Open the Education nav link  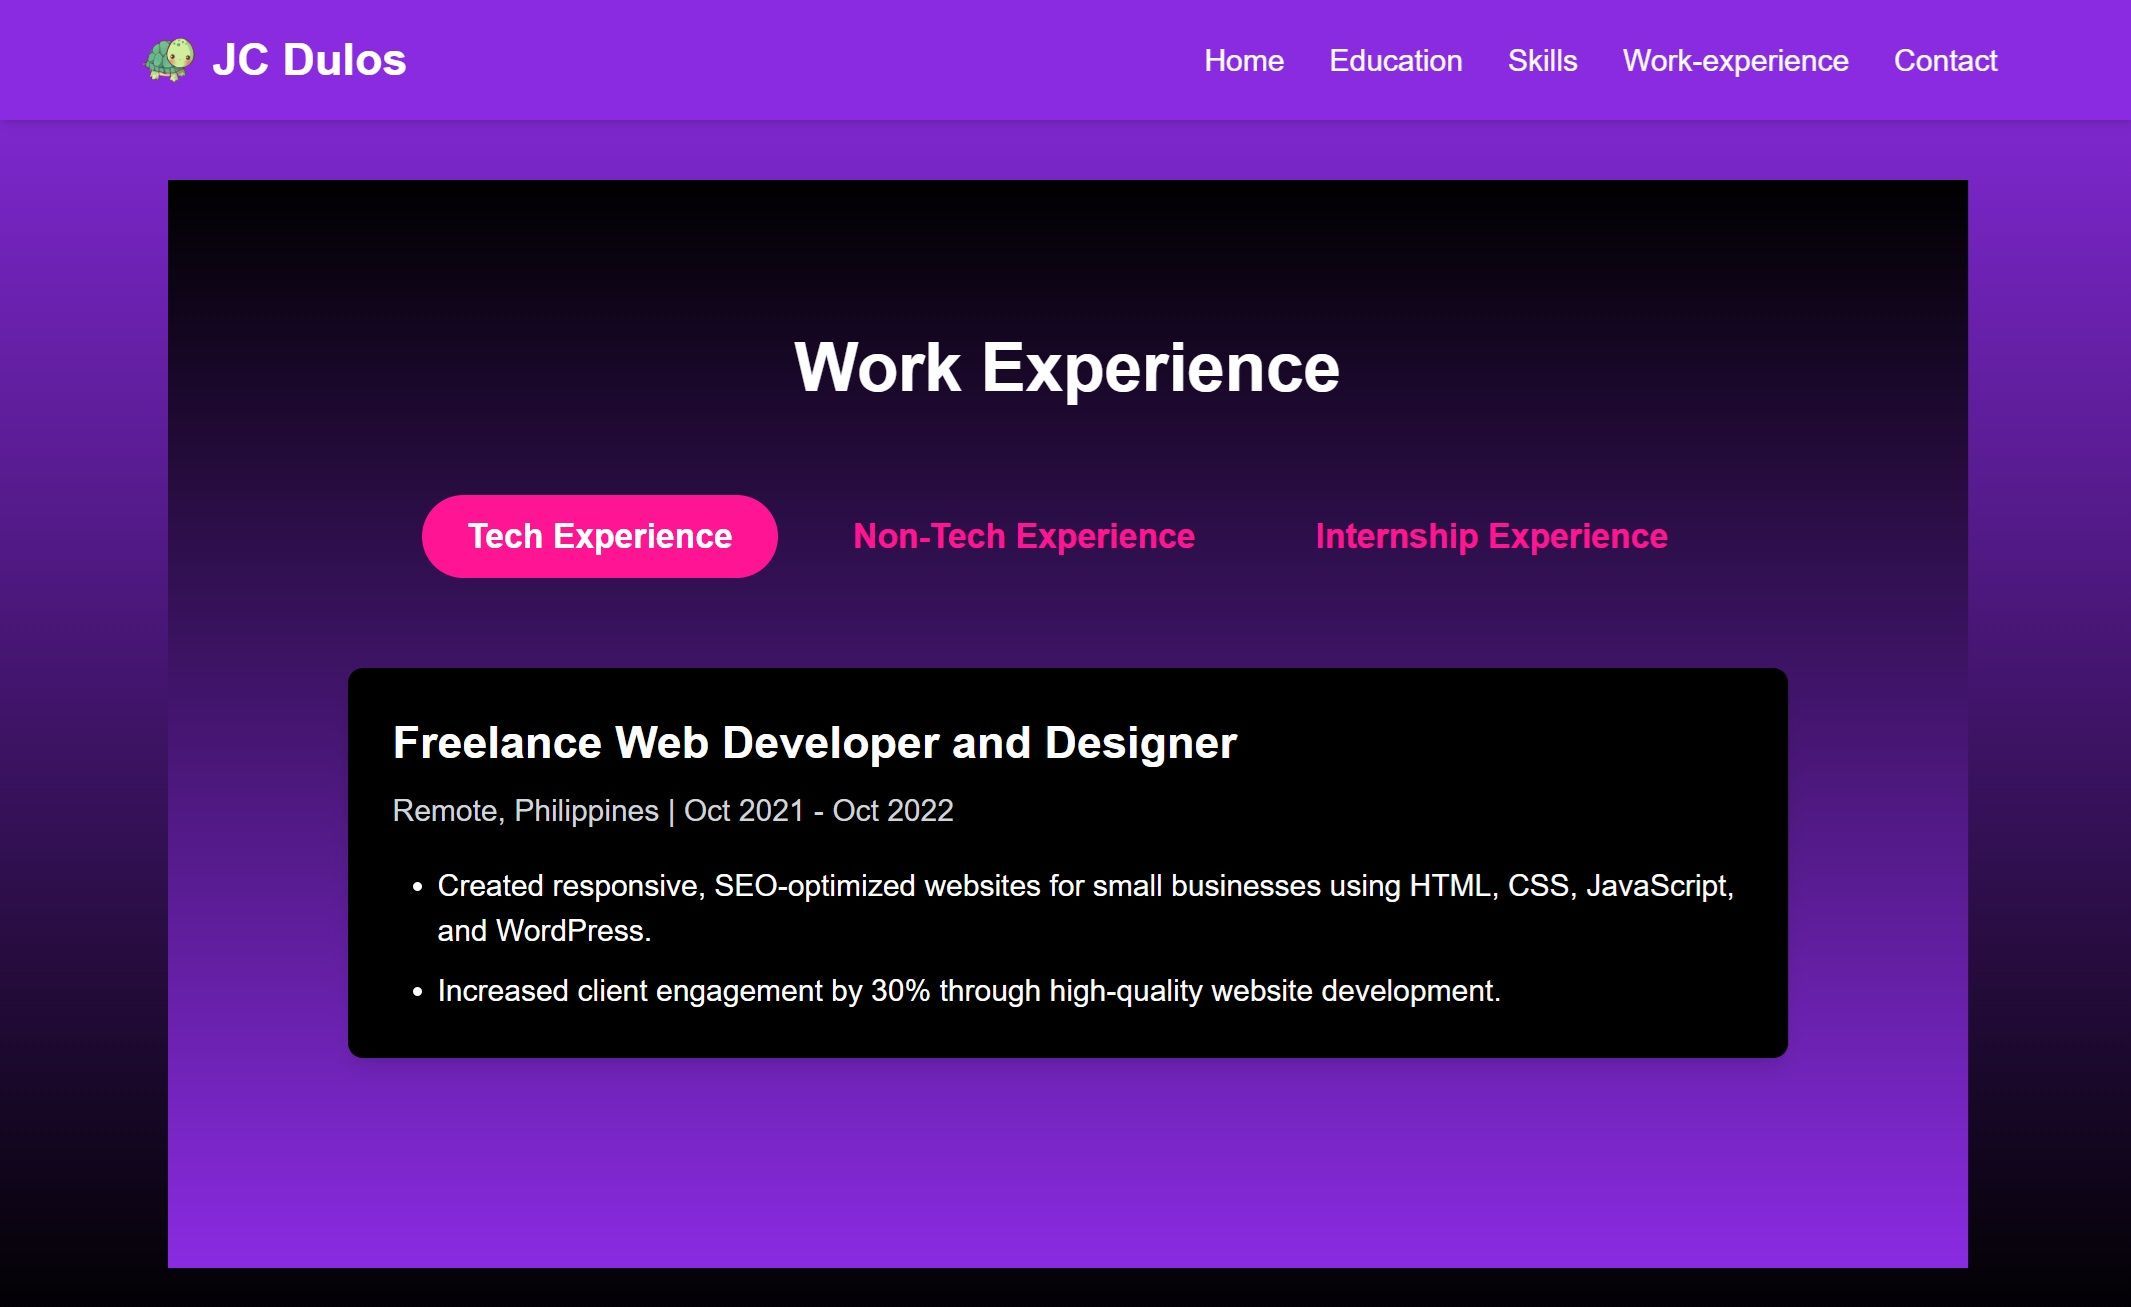click(x=1395, y=61)
